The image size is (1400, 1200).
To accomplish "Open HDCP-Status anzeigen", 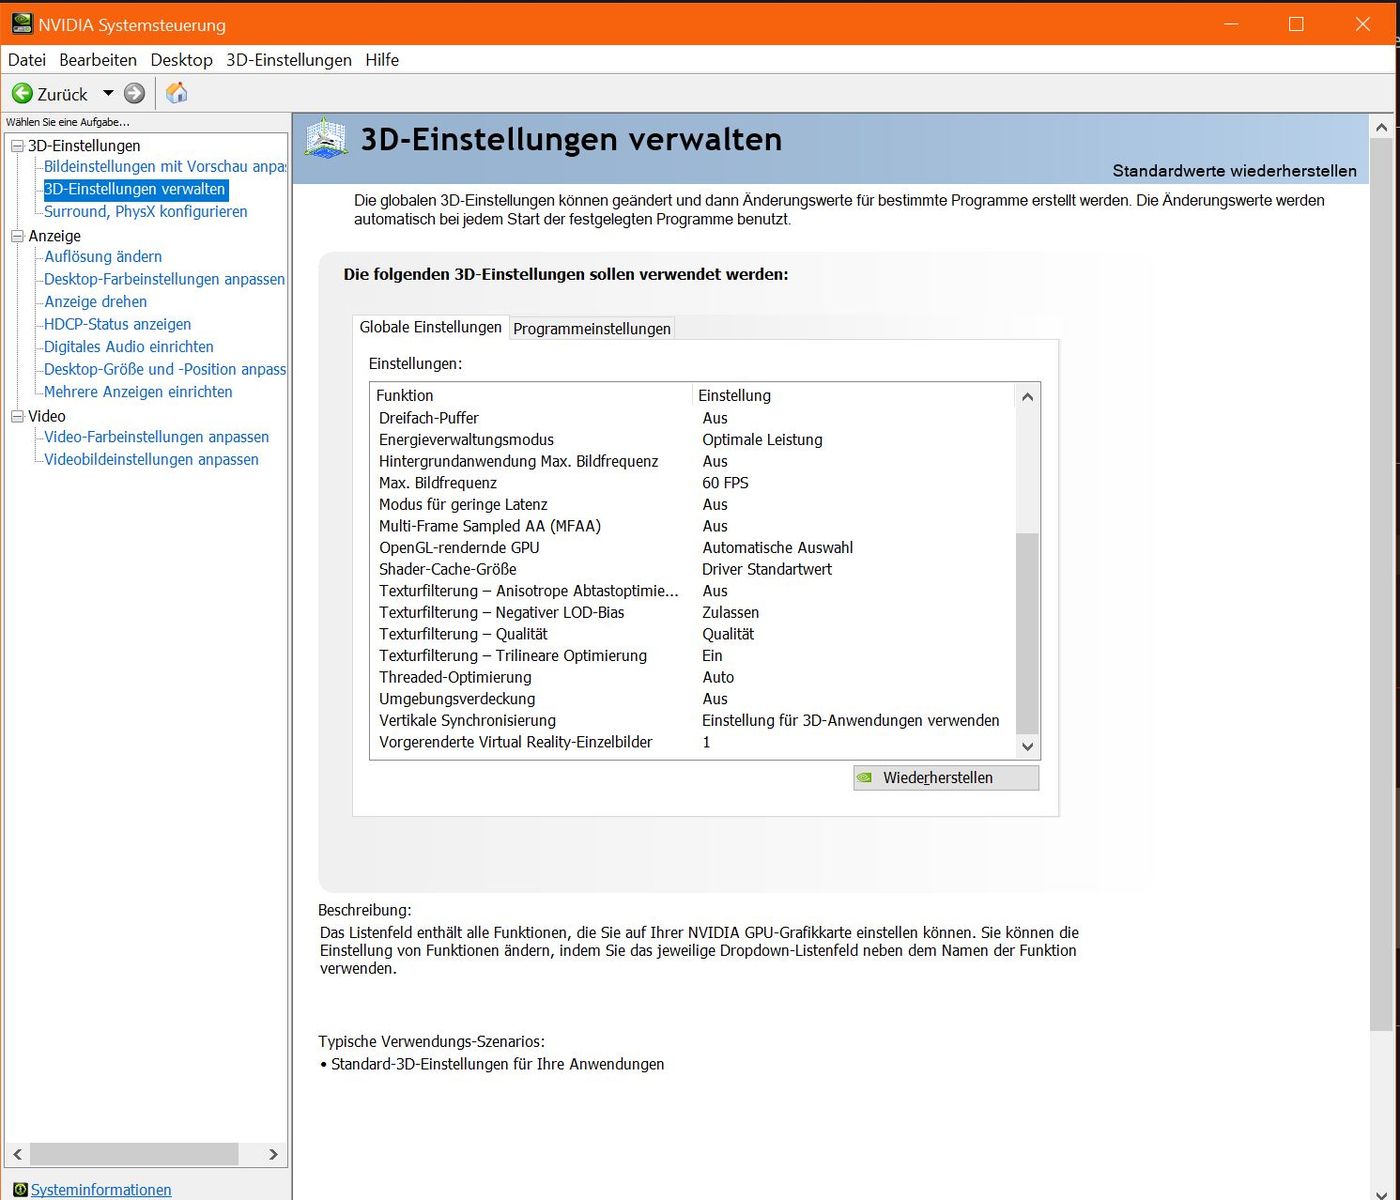I will click(117, 324).
